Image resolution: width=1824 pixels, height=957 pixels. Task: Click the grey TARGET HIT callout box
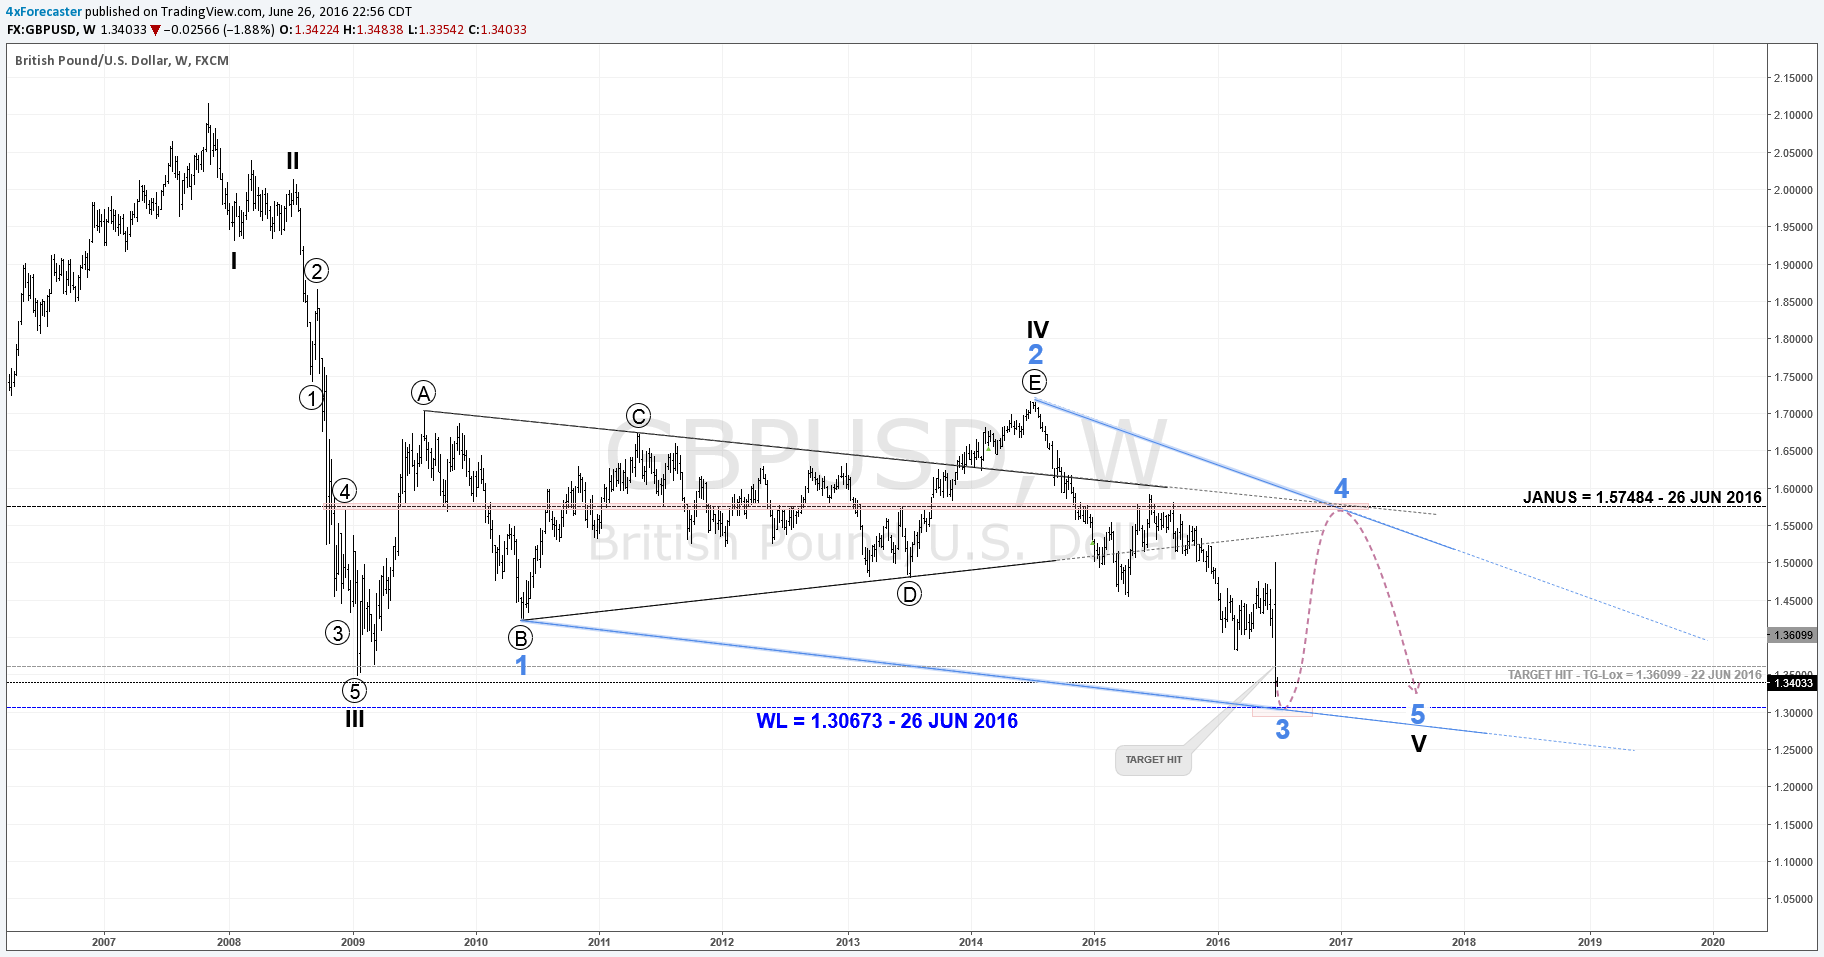click(1153, 760)
